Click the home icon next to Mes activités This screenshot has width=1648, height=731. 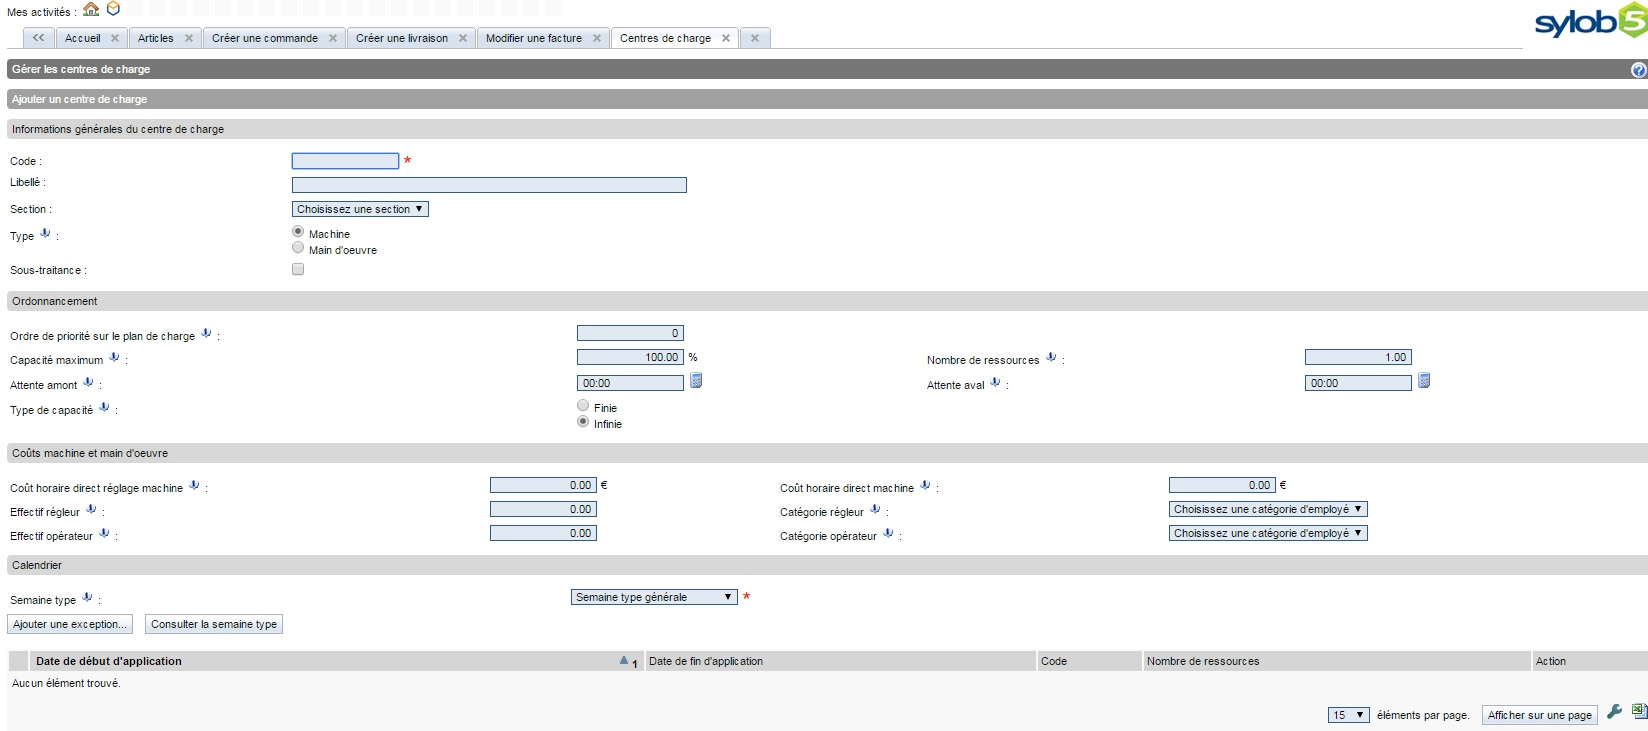[x=91, y=10]
